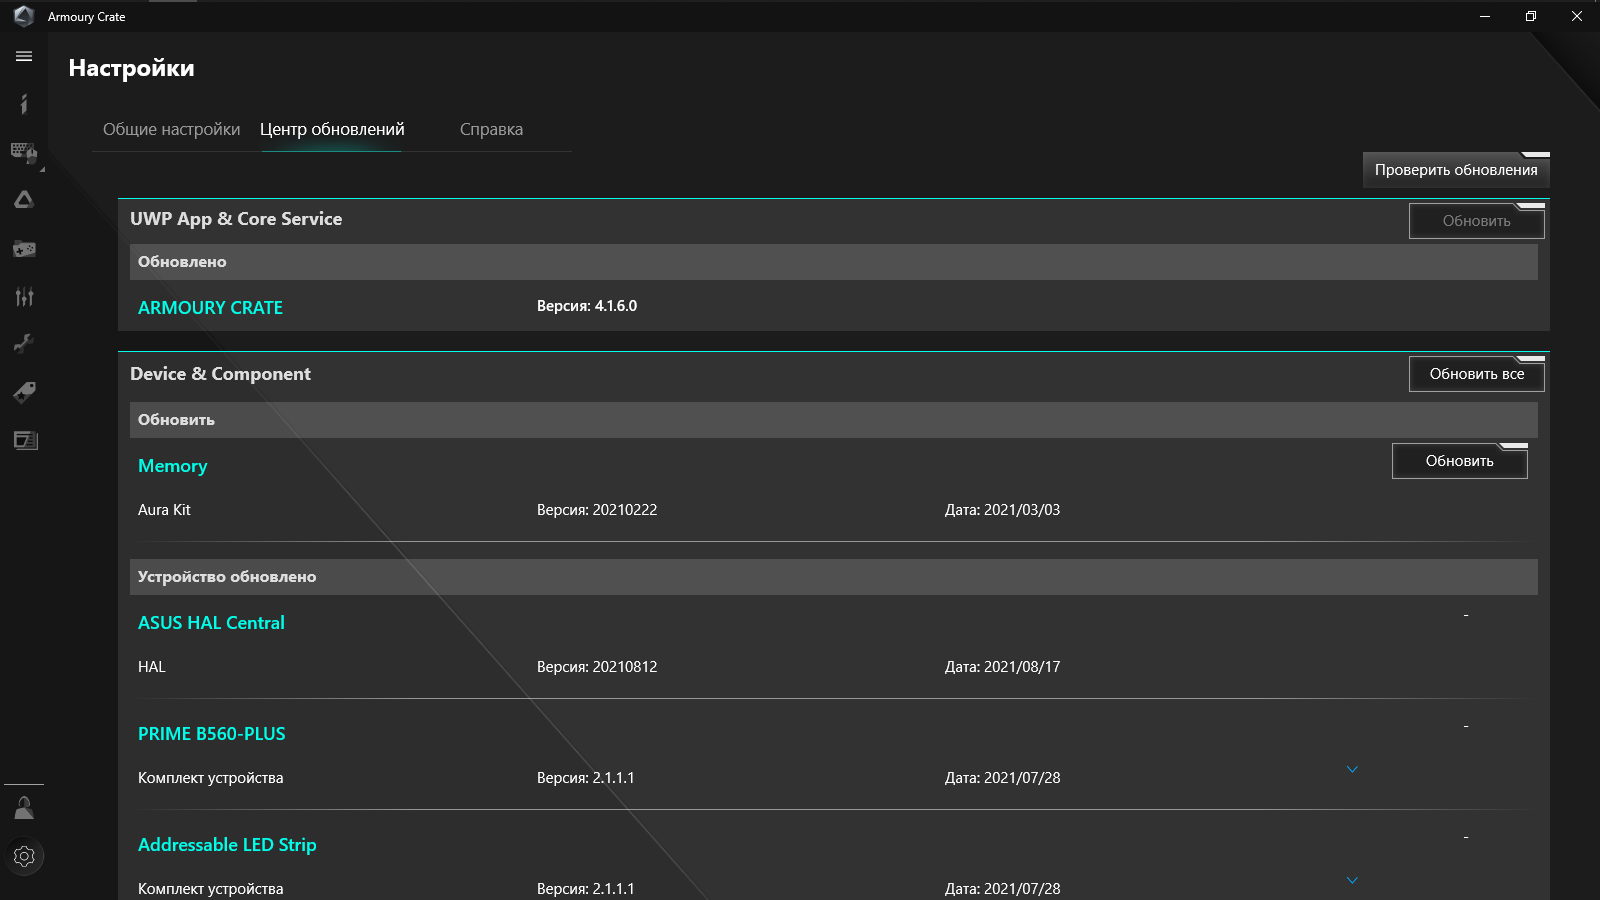Expand PRIME B560-PLUS details chevron
Image resolution: width=1600 pixels, height=900 pixels.
pyautogui.click(x=1352, y=769)
